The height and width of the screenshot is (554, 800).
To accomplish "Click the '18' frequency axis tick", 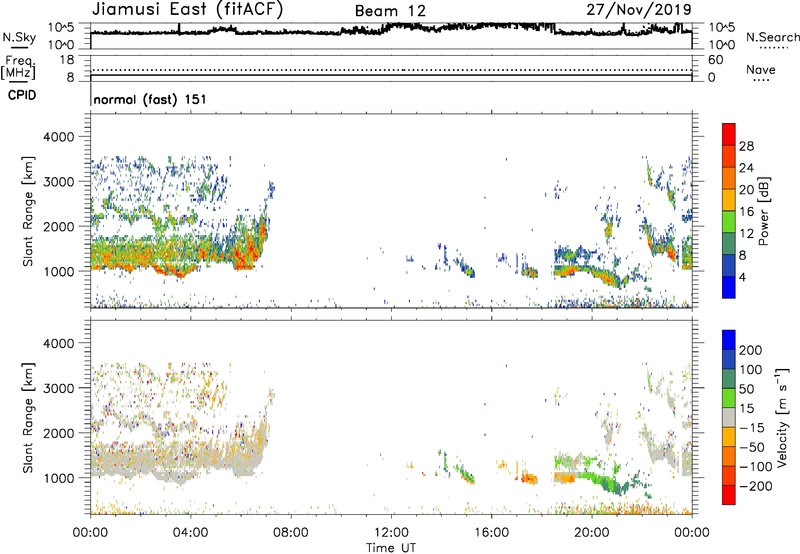I will pos(67,59).
